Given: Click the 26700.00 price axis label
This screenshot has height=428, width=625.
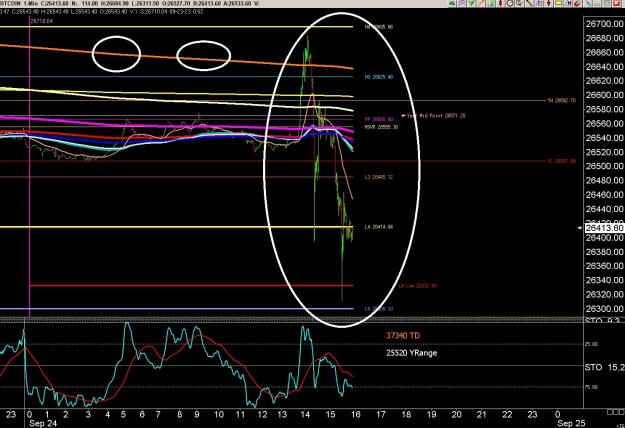Looking at the screenshot, I should 604,24.
